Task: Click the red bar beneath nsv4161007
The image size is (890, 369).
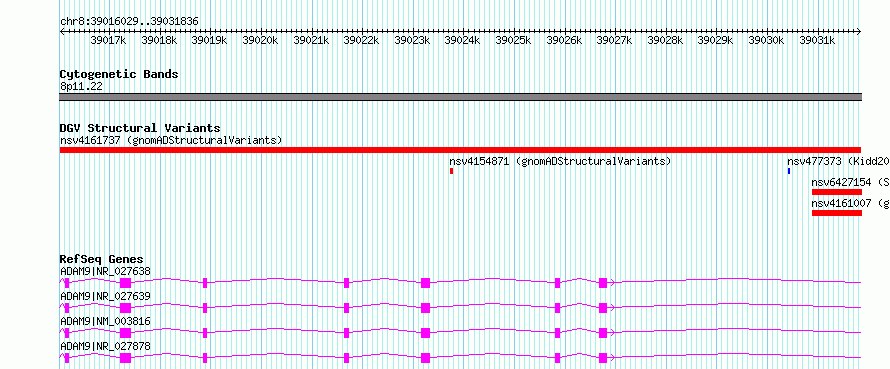Action: (x=837, y=213)
